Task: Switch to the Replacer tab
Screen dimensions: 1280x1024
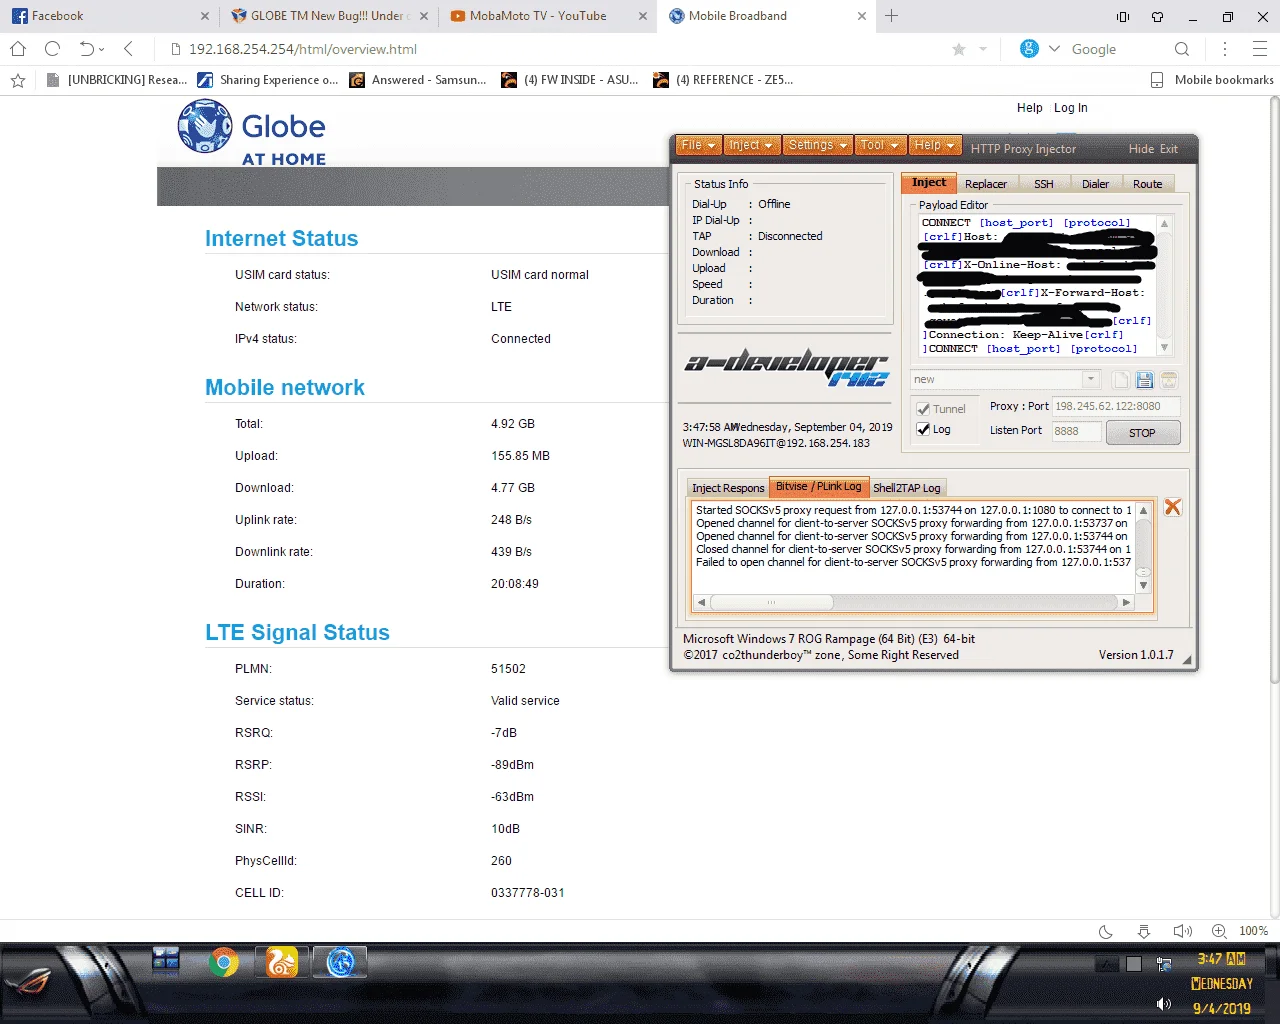Action: pyautogui.click(x=986, y=184)
